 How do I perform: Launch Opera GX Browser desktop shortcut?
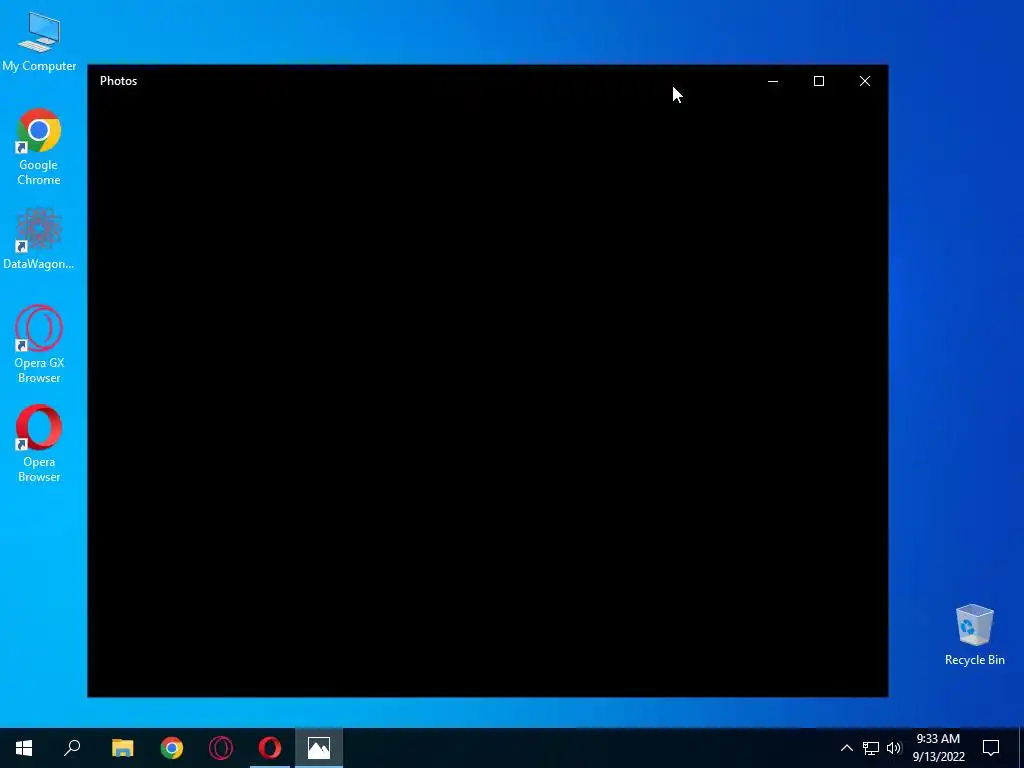pyautogui.click(x=39, y=344)
